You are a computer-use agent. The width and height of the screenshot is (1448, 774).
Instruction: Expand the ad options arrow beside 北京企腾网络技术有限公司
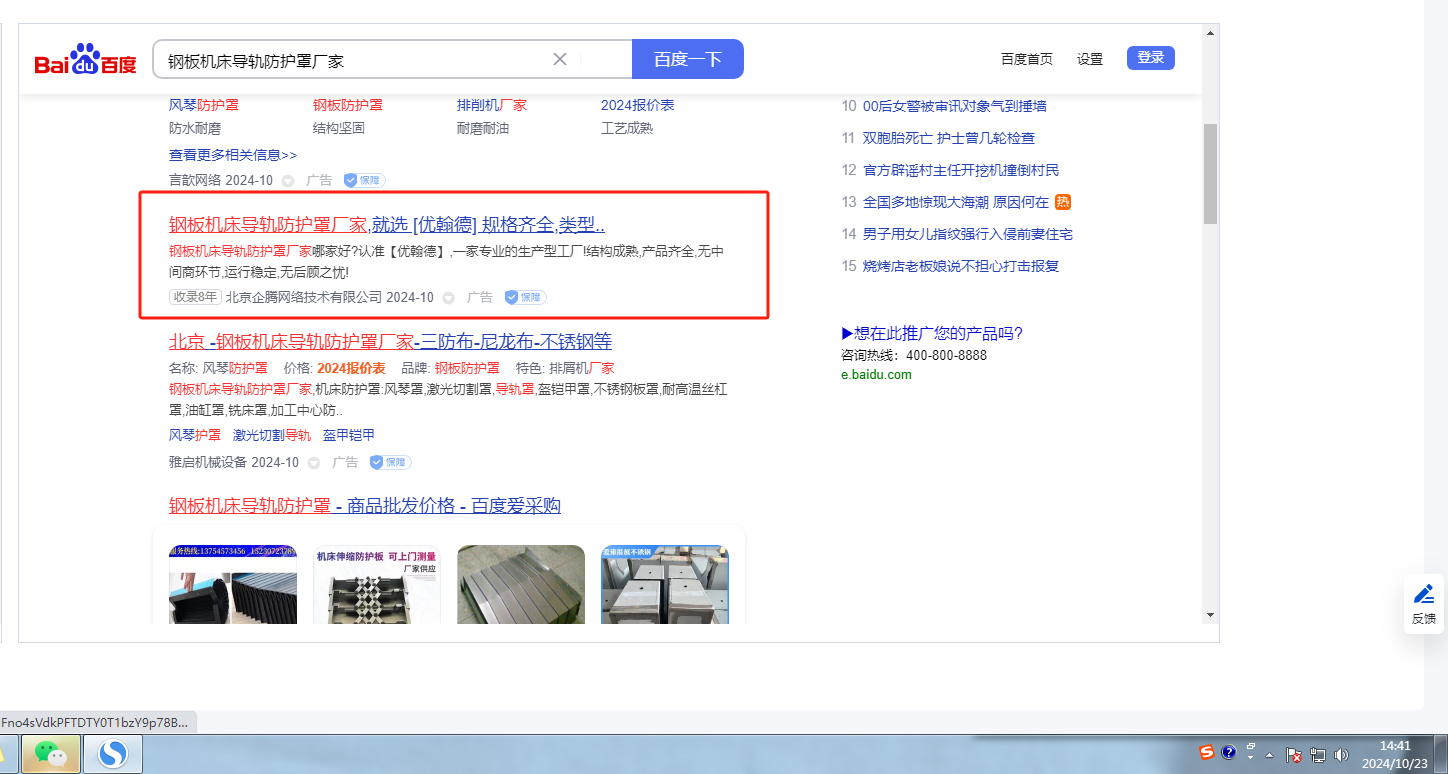pos(449,297)
